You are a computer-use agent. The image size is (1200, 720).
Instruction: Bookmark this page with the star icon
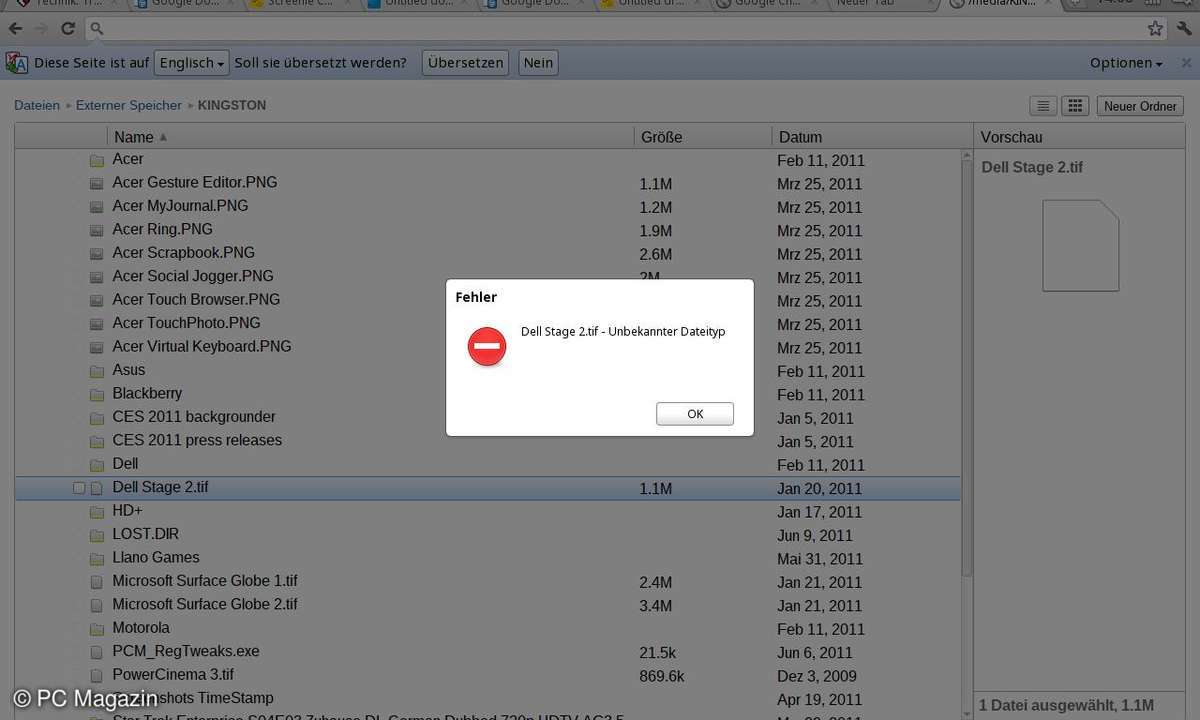[1155, 28]
